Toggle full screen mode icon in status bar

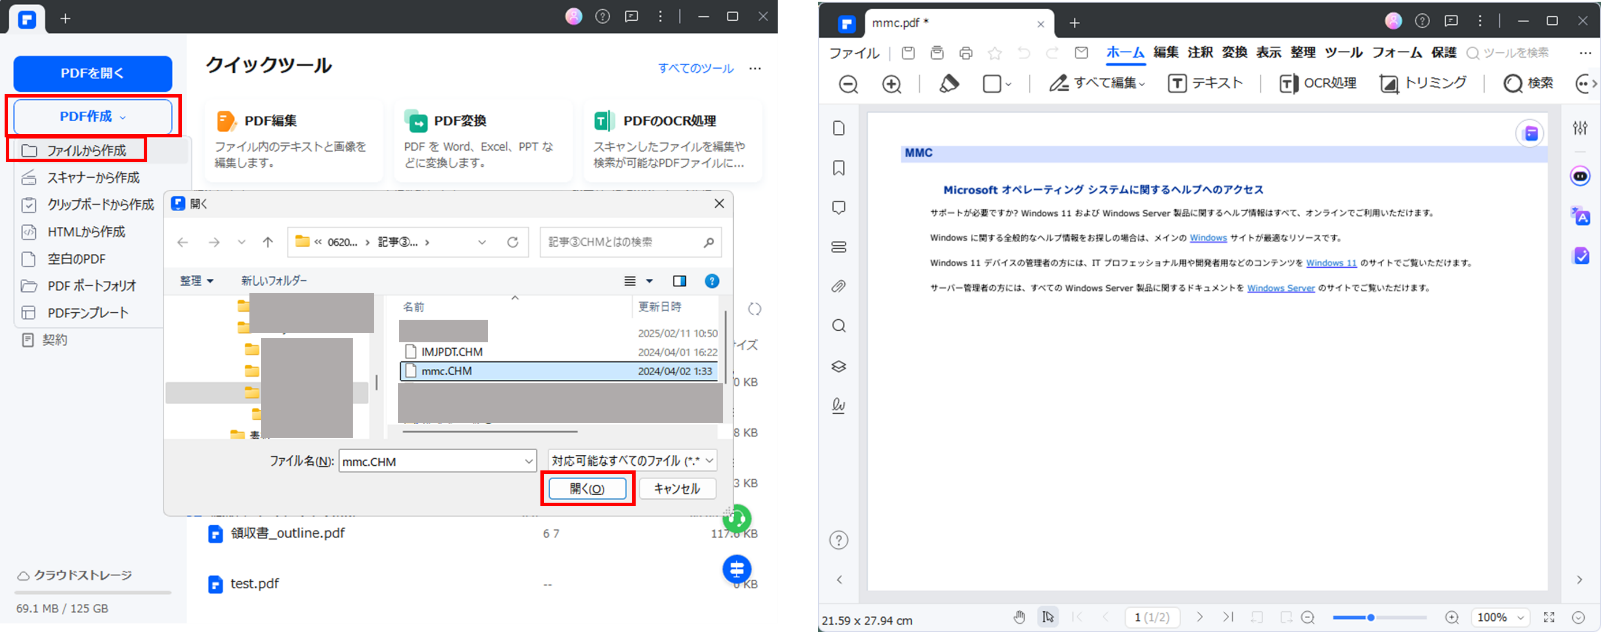point(1549,617)
